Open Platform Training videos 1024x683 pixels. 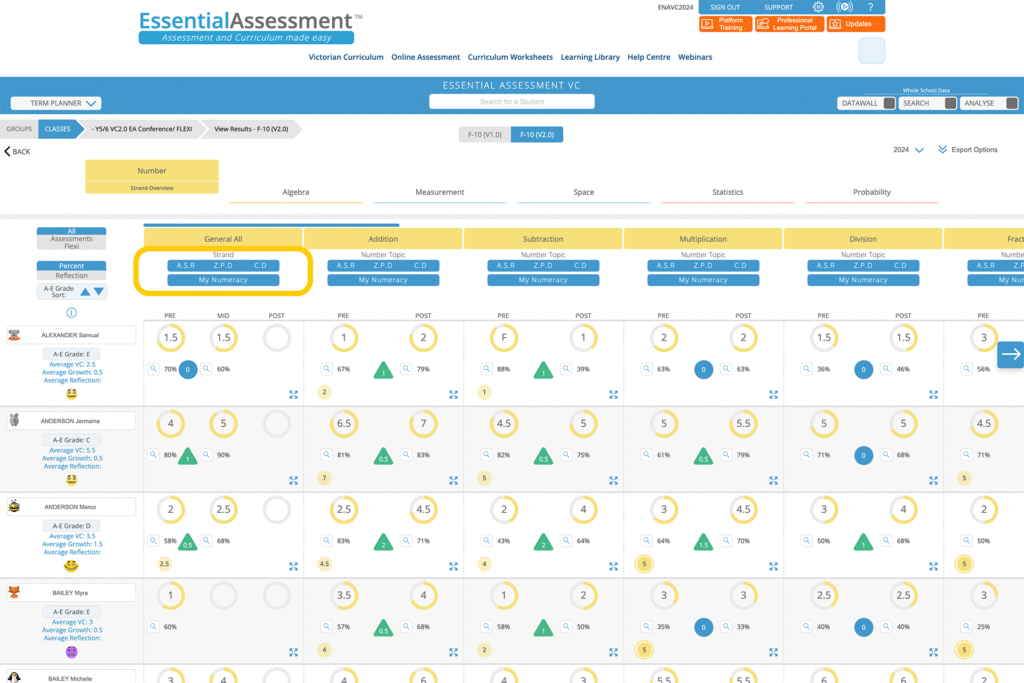725,24
